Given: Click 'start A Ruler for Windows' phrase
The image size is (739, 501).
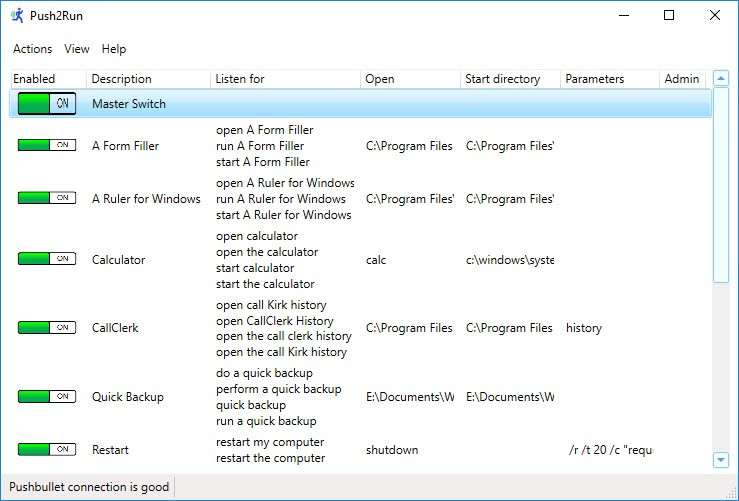Looking at the screenshot, I should 283,214.
